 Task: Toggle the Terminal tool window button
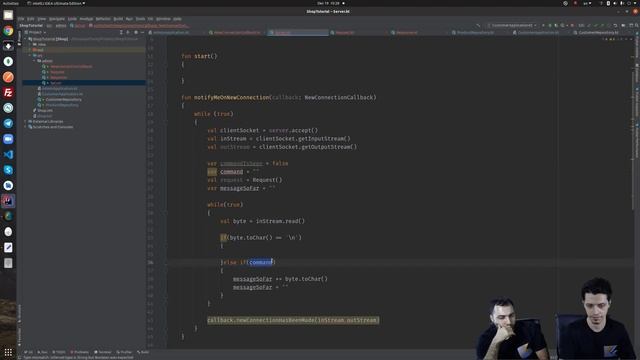pos(103,352)
